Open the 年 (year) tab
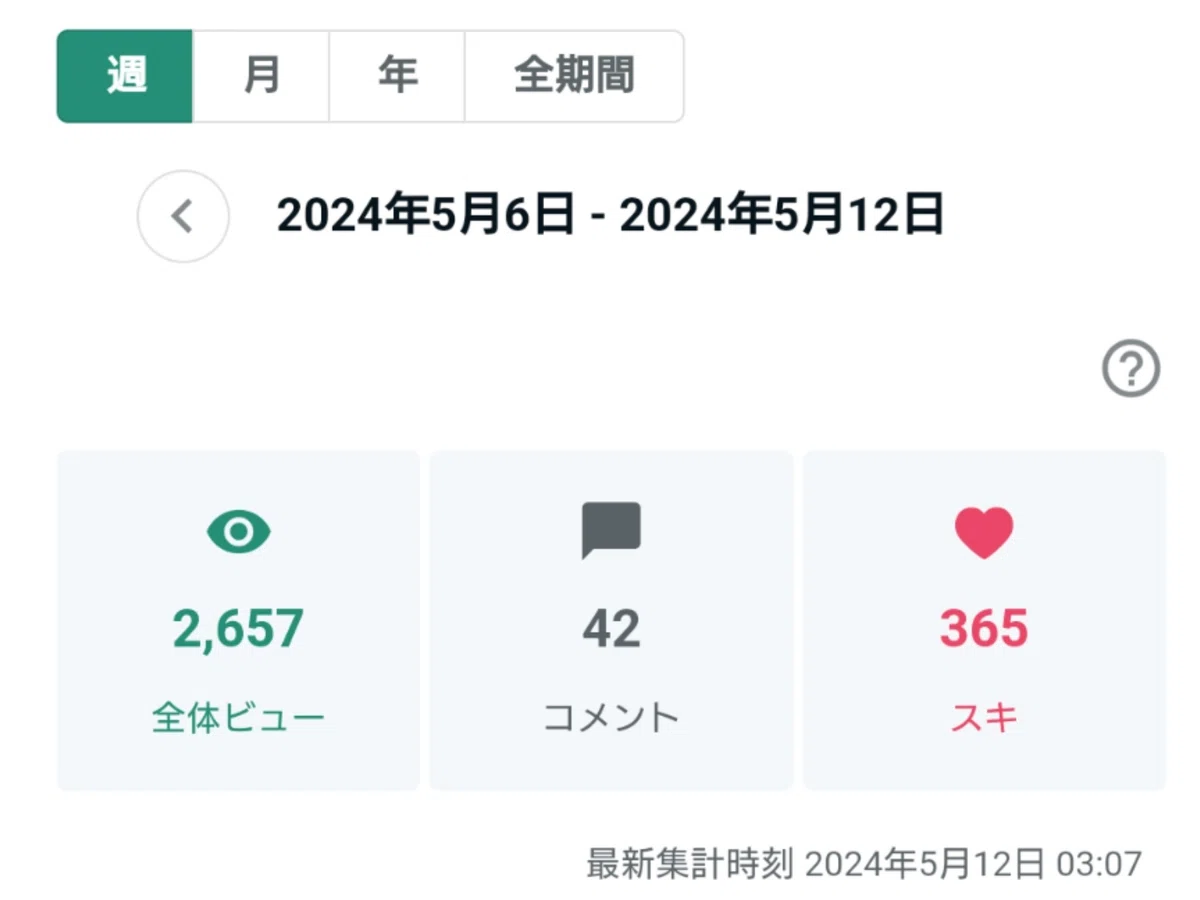 (397, 76)
